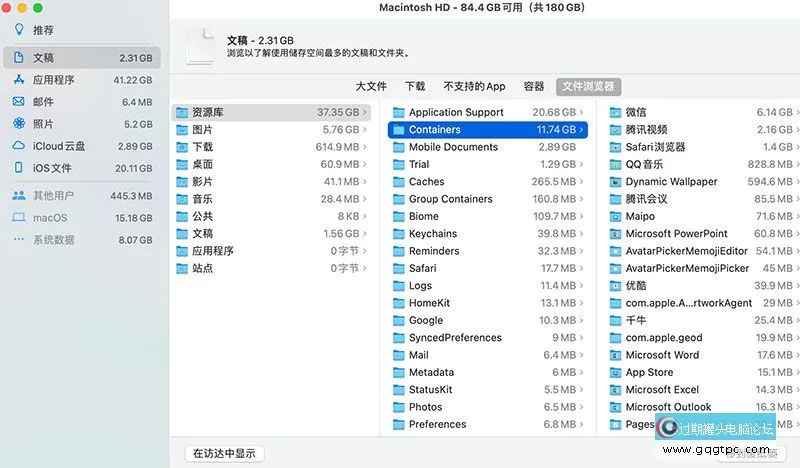Click the cloud icon for iCloud云盘
Image resolution: width=800 pixels, height=468 pixels.
[x=19, y=145]
